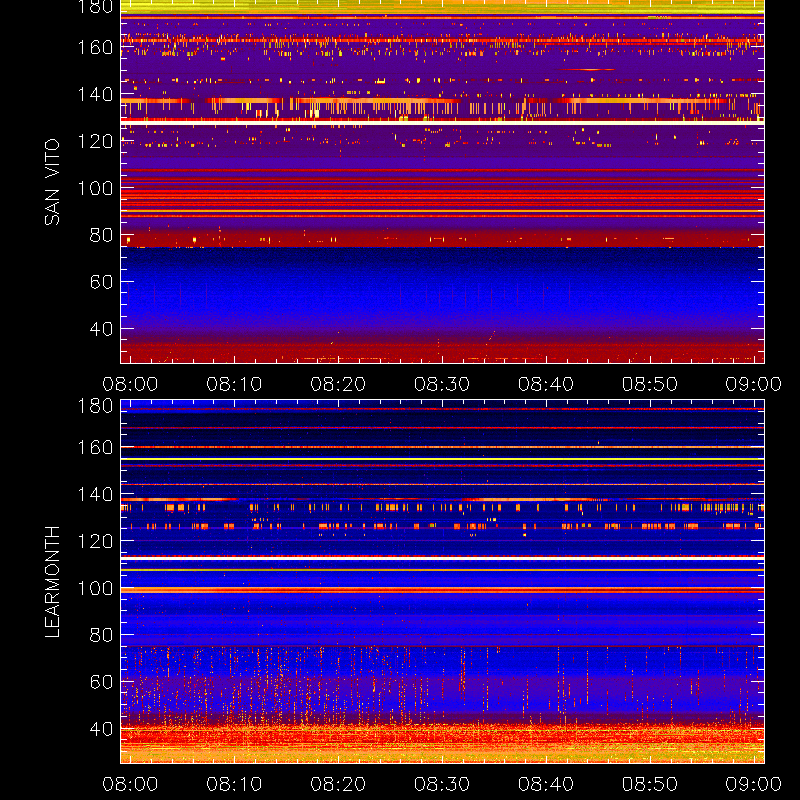Click 09:00 time label under San Vito plot
Viewport: 800px width, 800px height.
(754, 384)
